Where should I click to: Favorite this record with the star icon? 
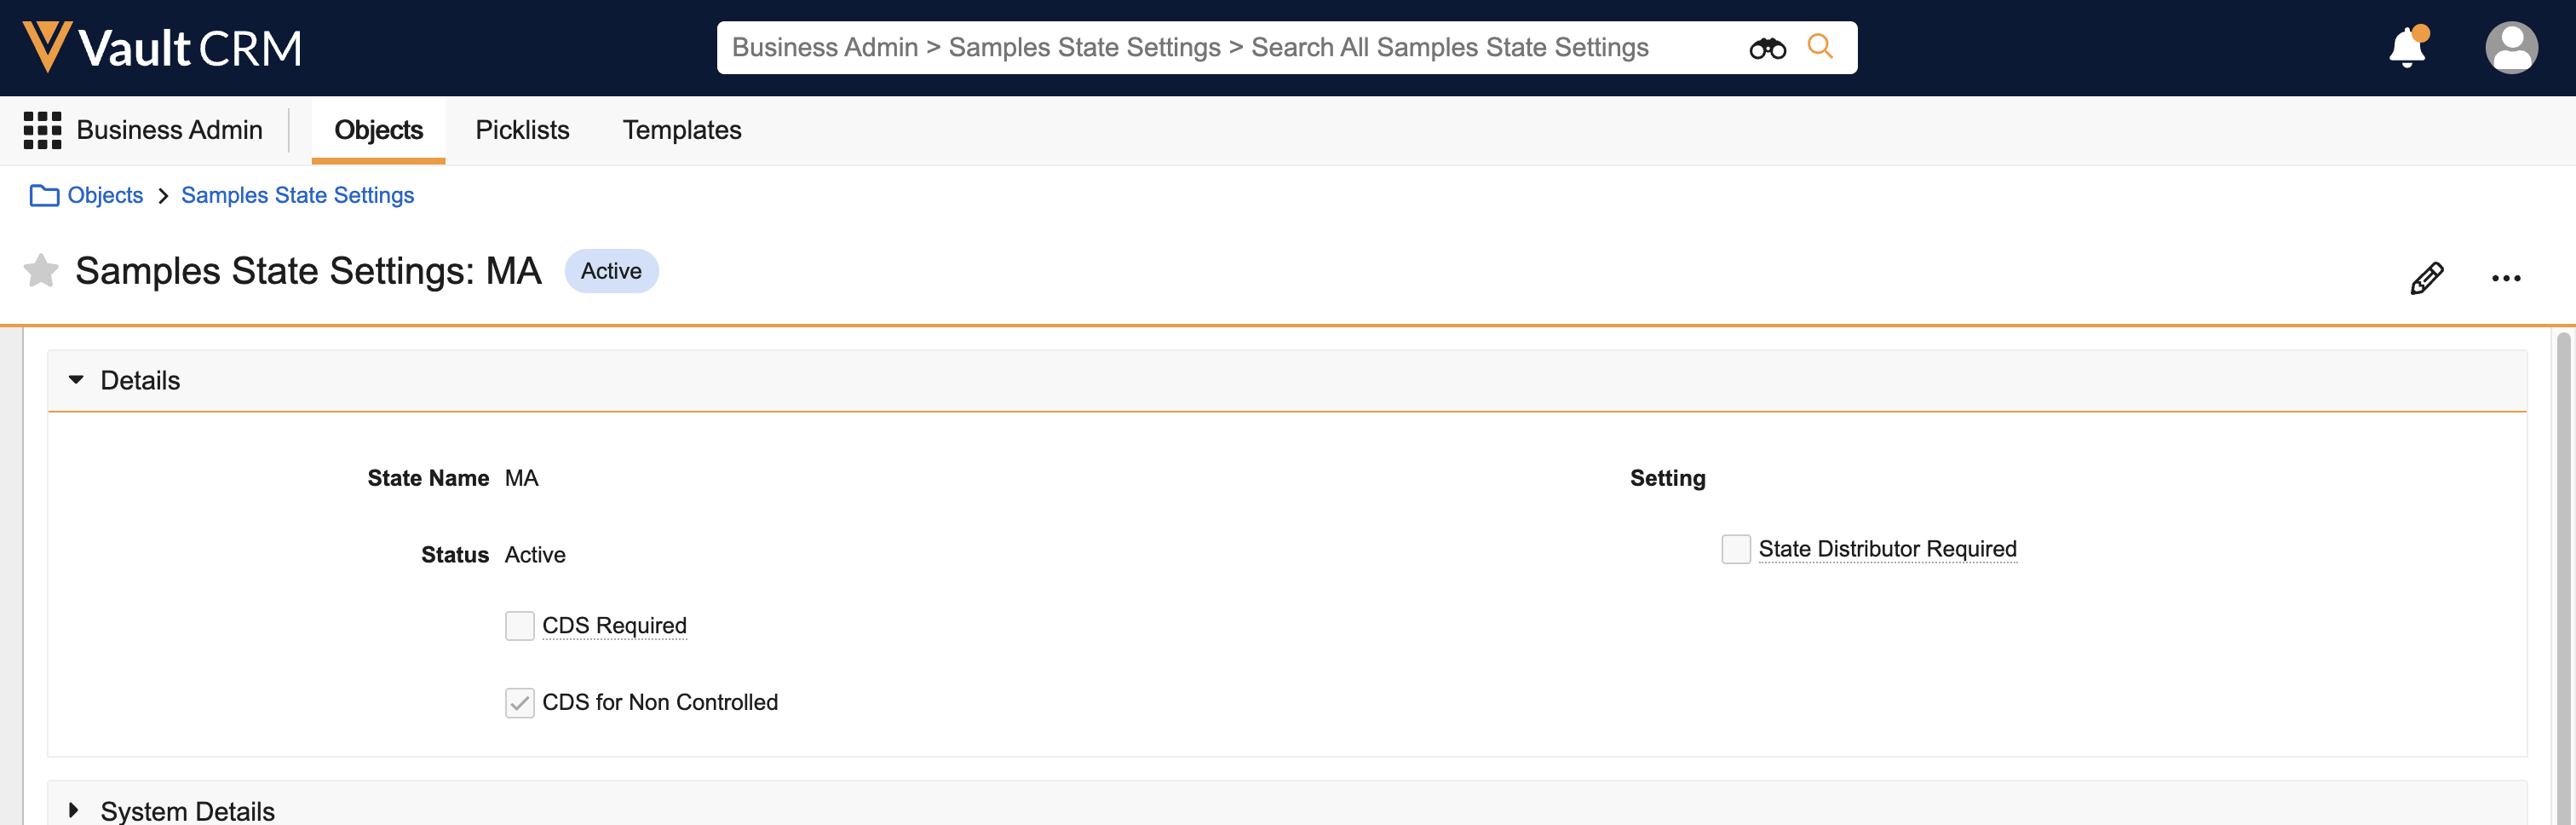[41, 271]
